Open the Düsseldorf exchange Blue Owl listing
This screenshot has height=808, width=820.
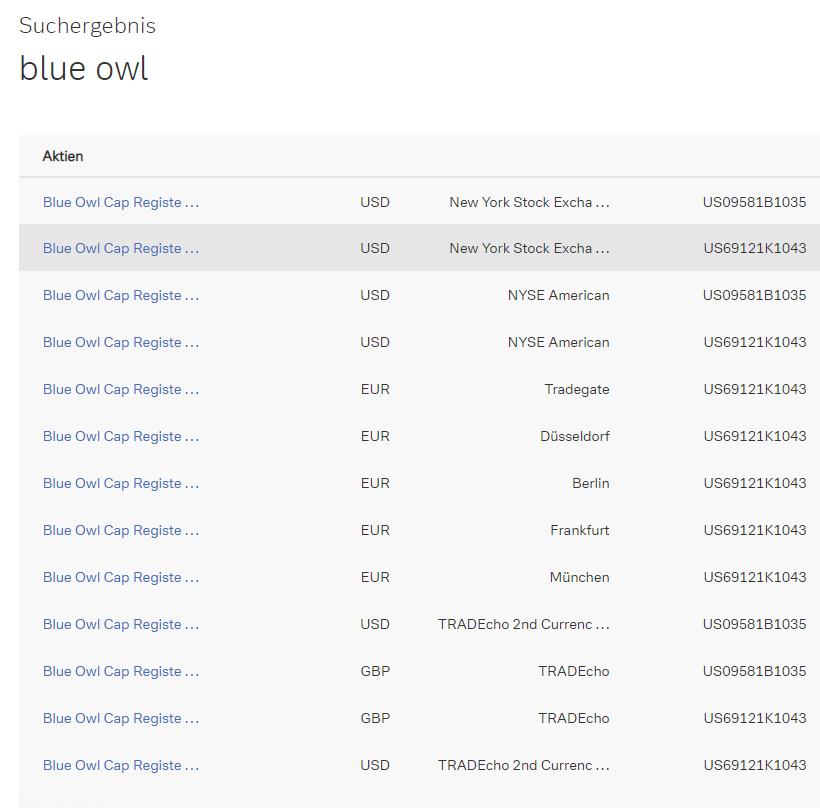tap(120, 436)
